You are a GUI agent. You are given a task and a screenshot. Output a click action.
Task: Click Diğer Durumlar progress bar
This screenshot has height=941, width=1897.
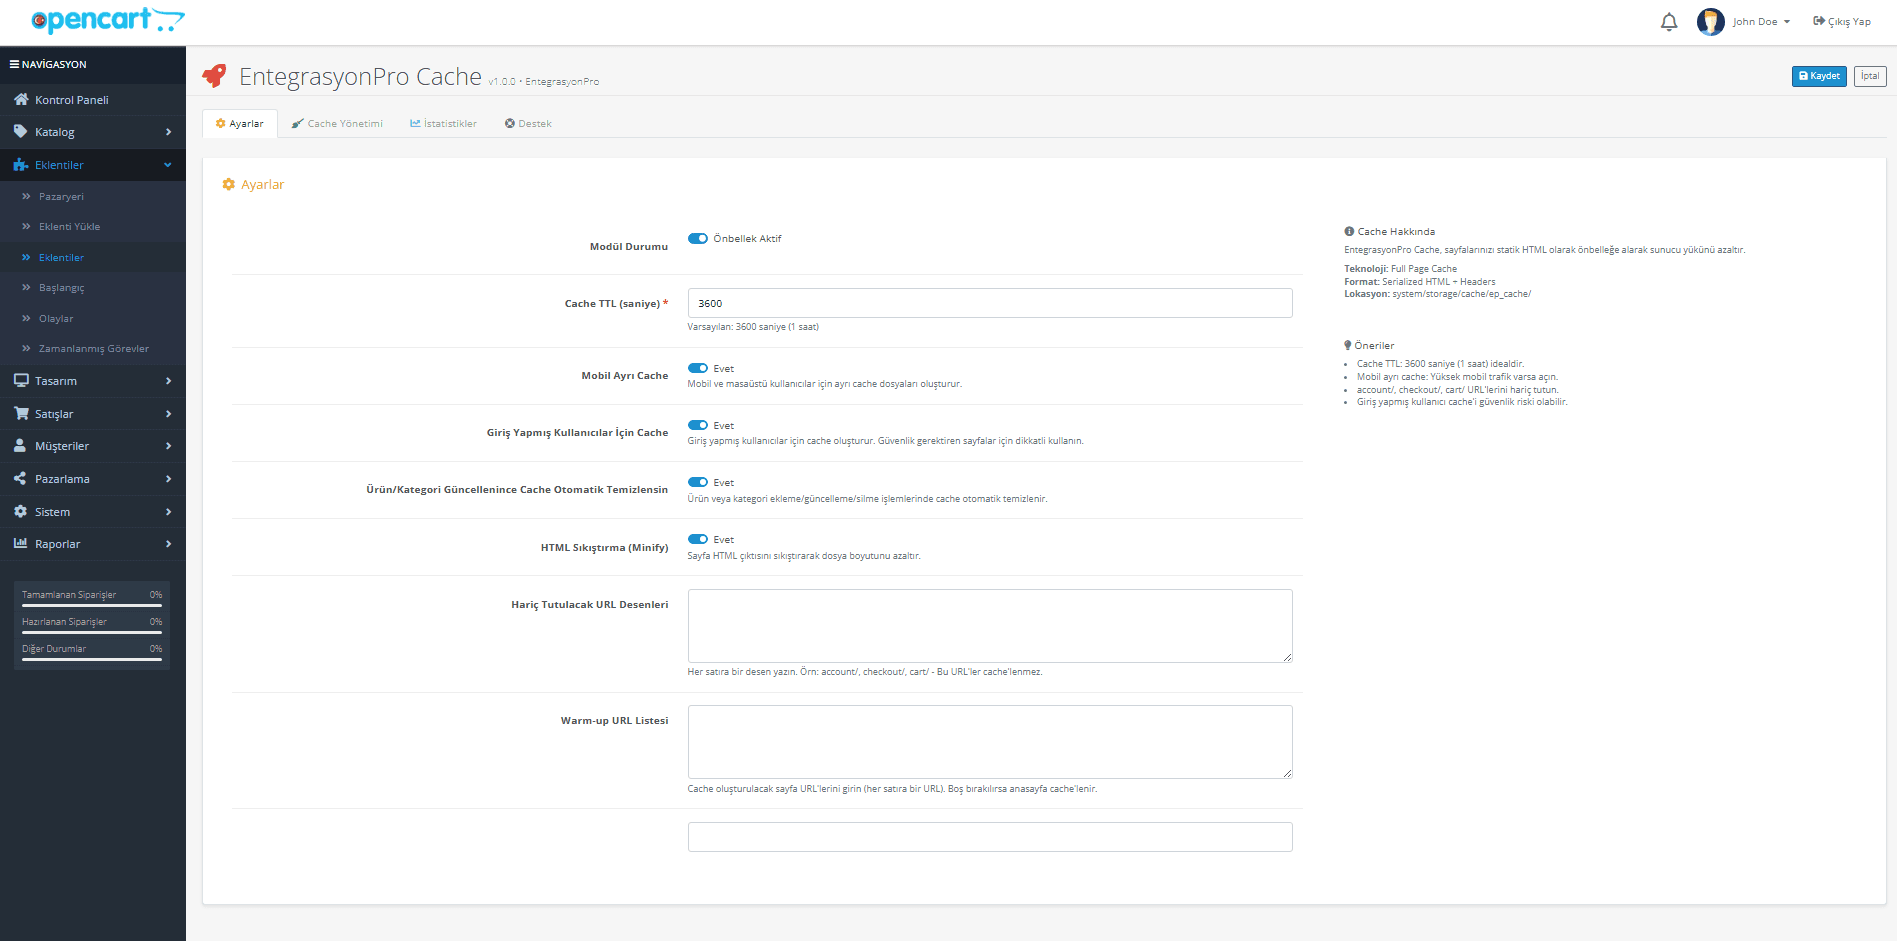point(92,660)
